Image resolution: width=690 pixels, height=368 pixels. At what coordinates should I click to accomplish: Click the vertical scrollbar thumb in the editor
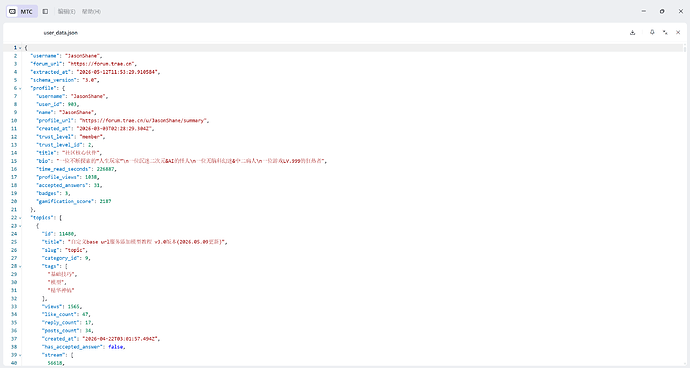(685, 48)
